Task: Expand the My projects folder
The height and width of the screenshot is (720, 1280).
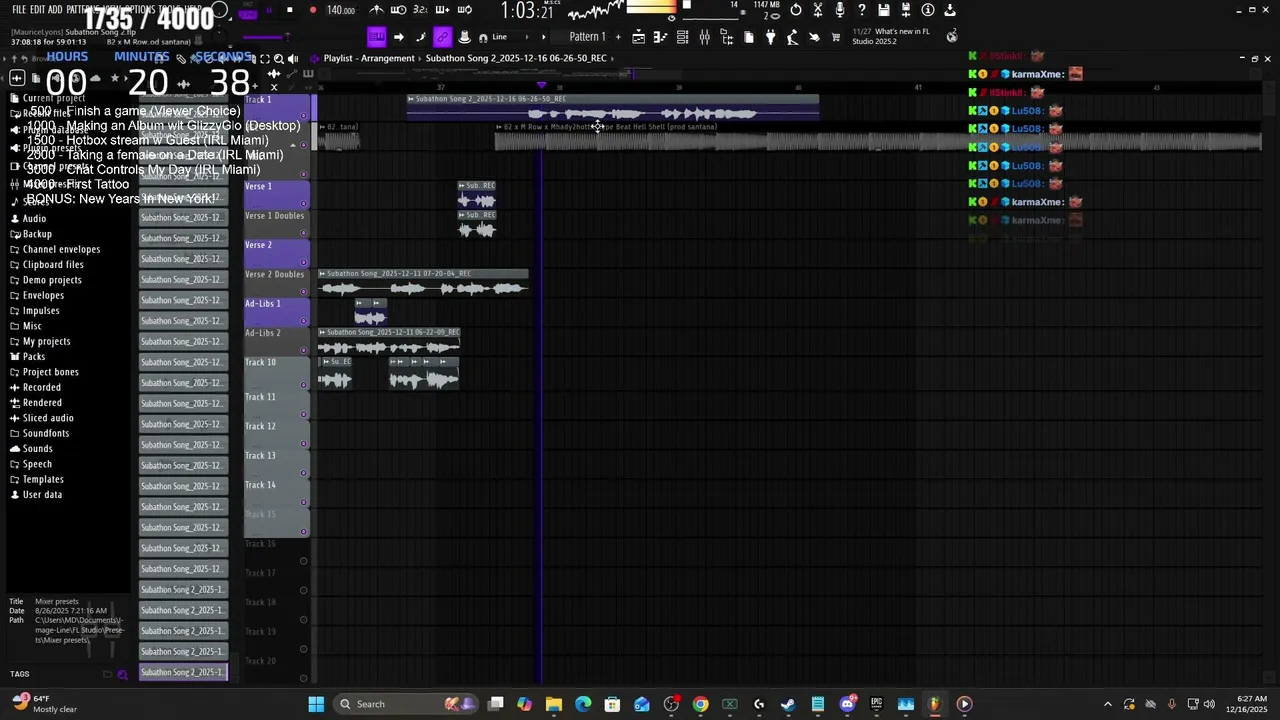Action: tap(46, 341)
